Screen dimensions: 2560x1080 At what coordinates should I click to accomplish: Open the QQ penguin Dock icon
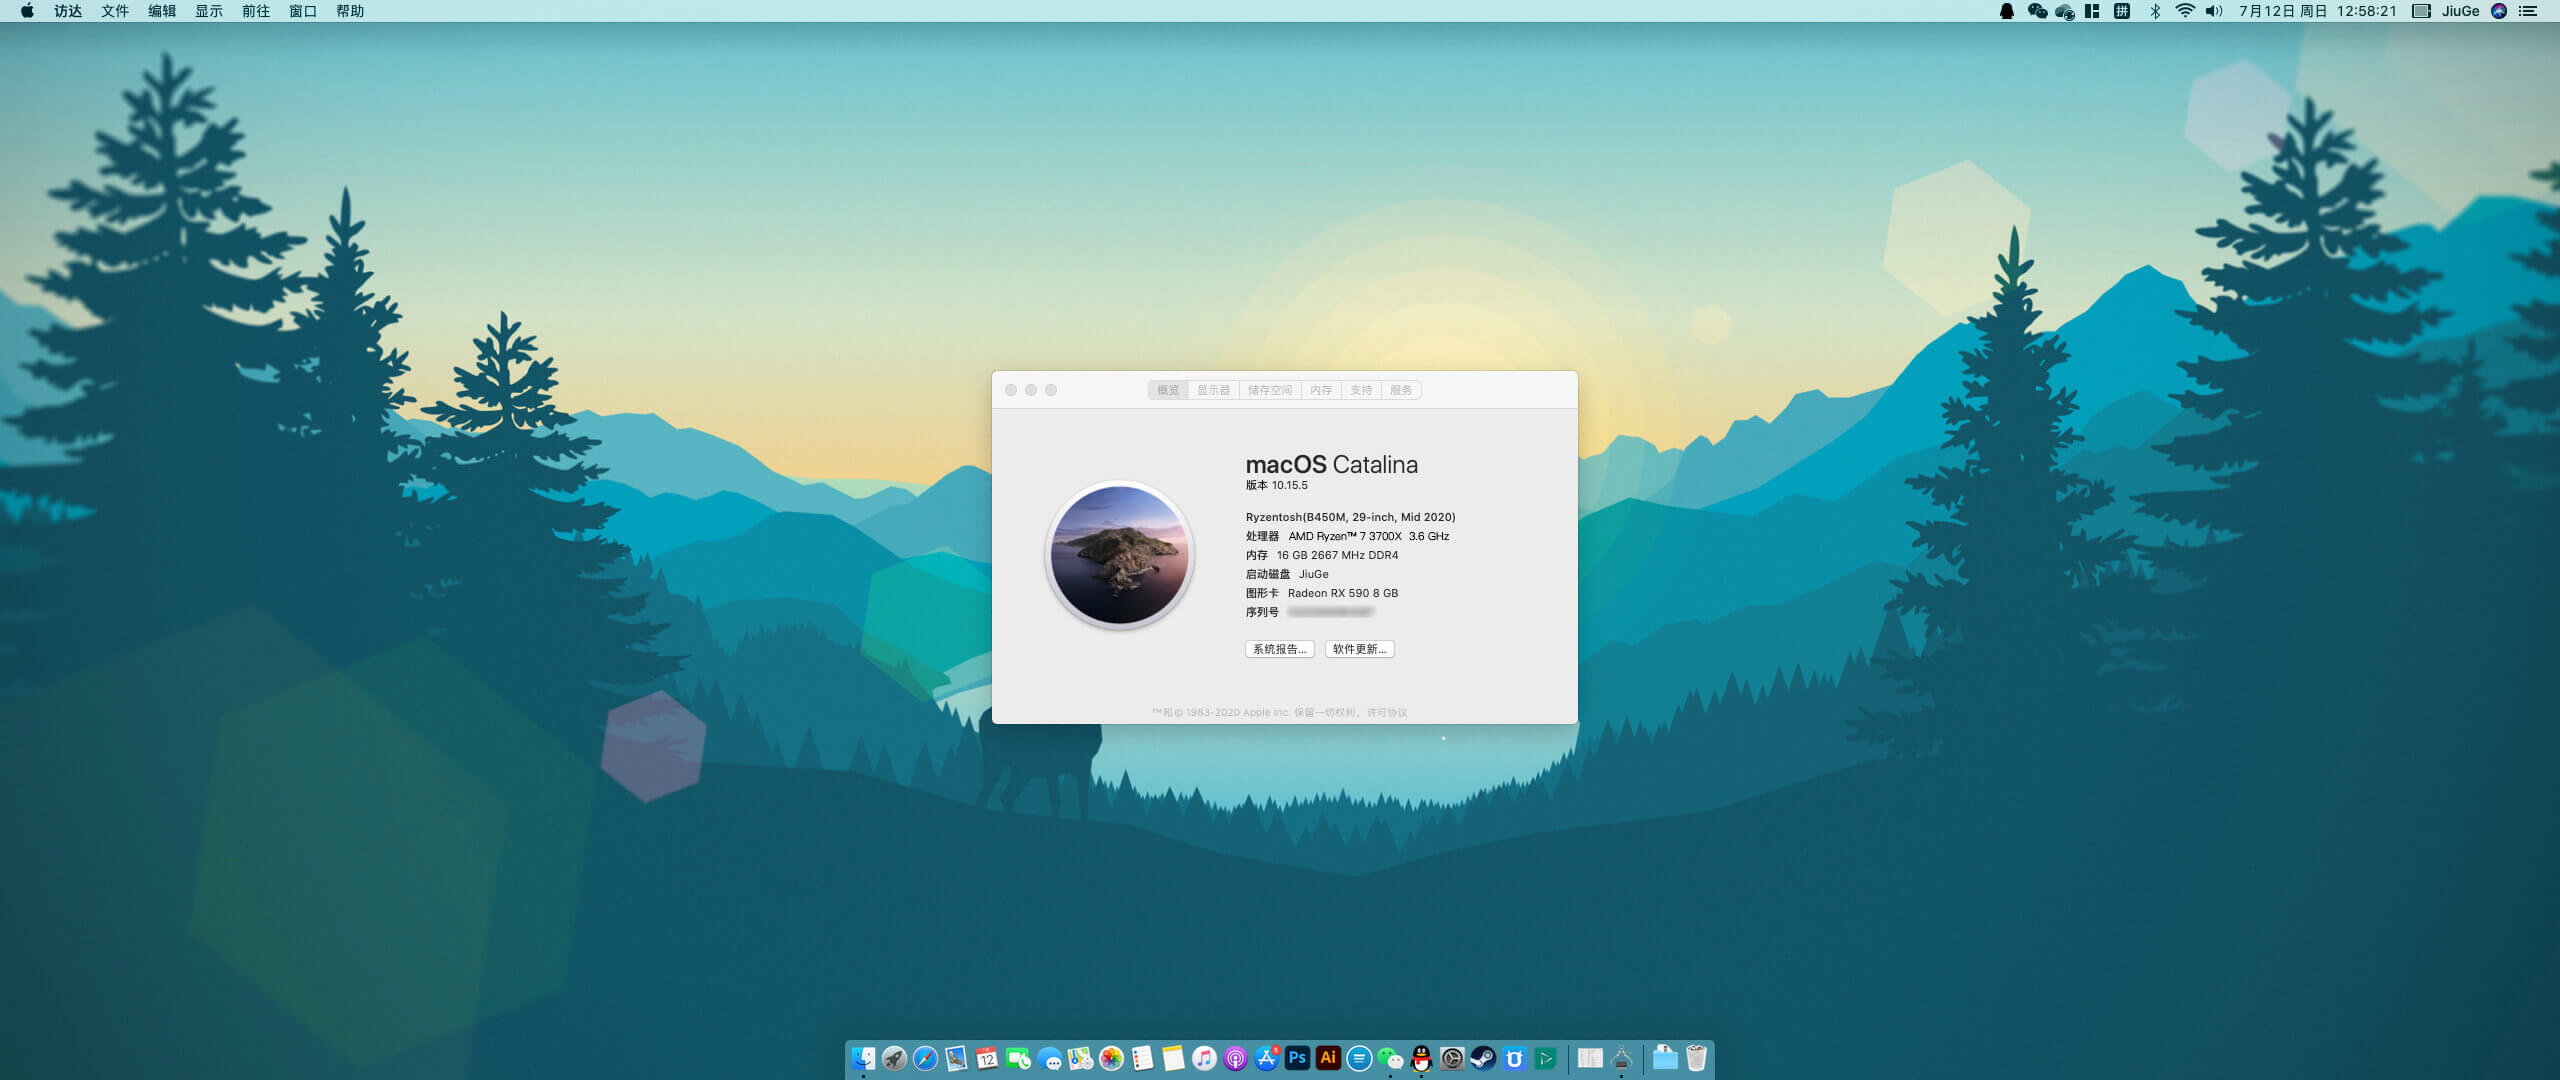point(1421,1058)
